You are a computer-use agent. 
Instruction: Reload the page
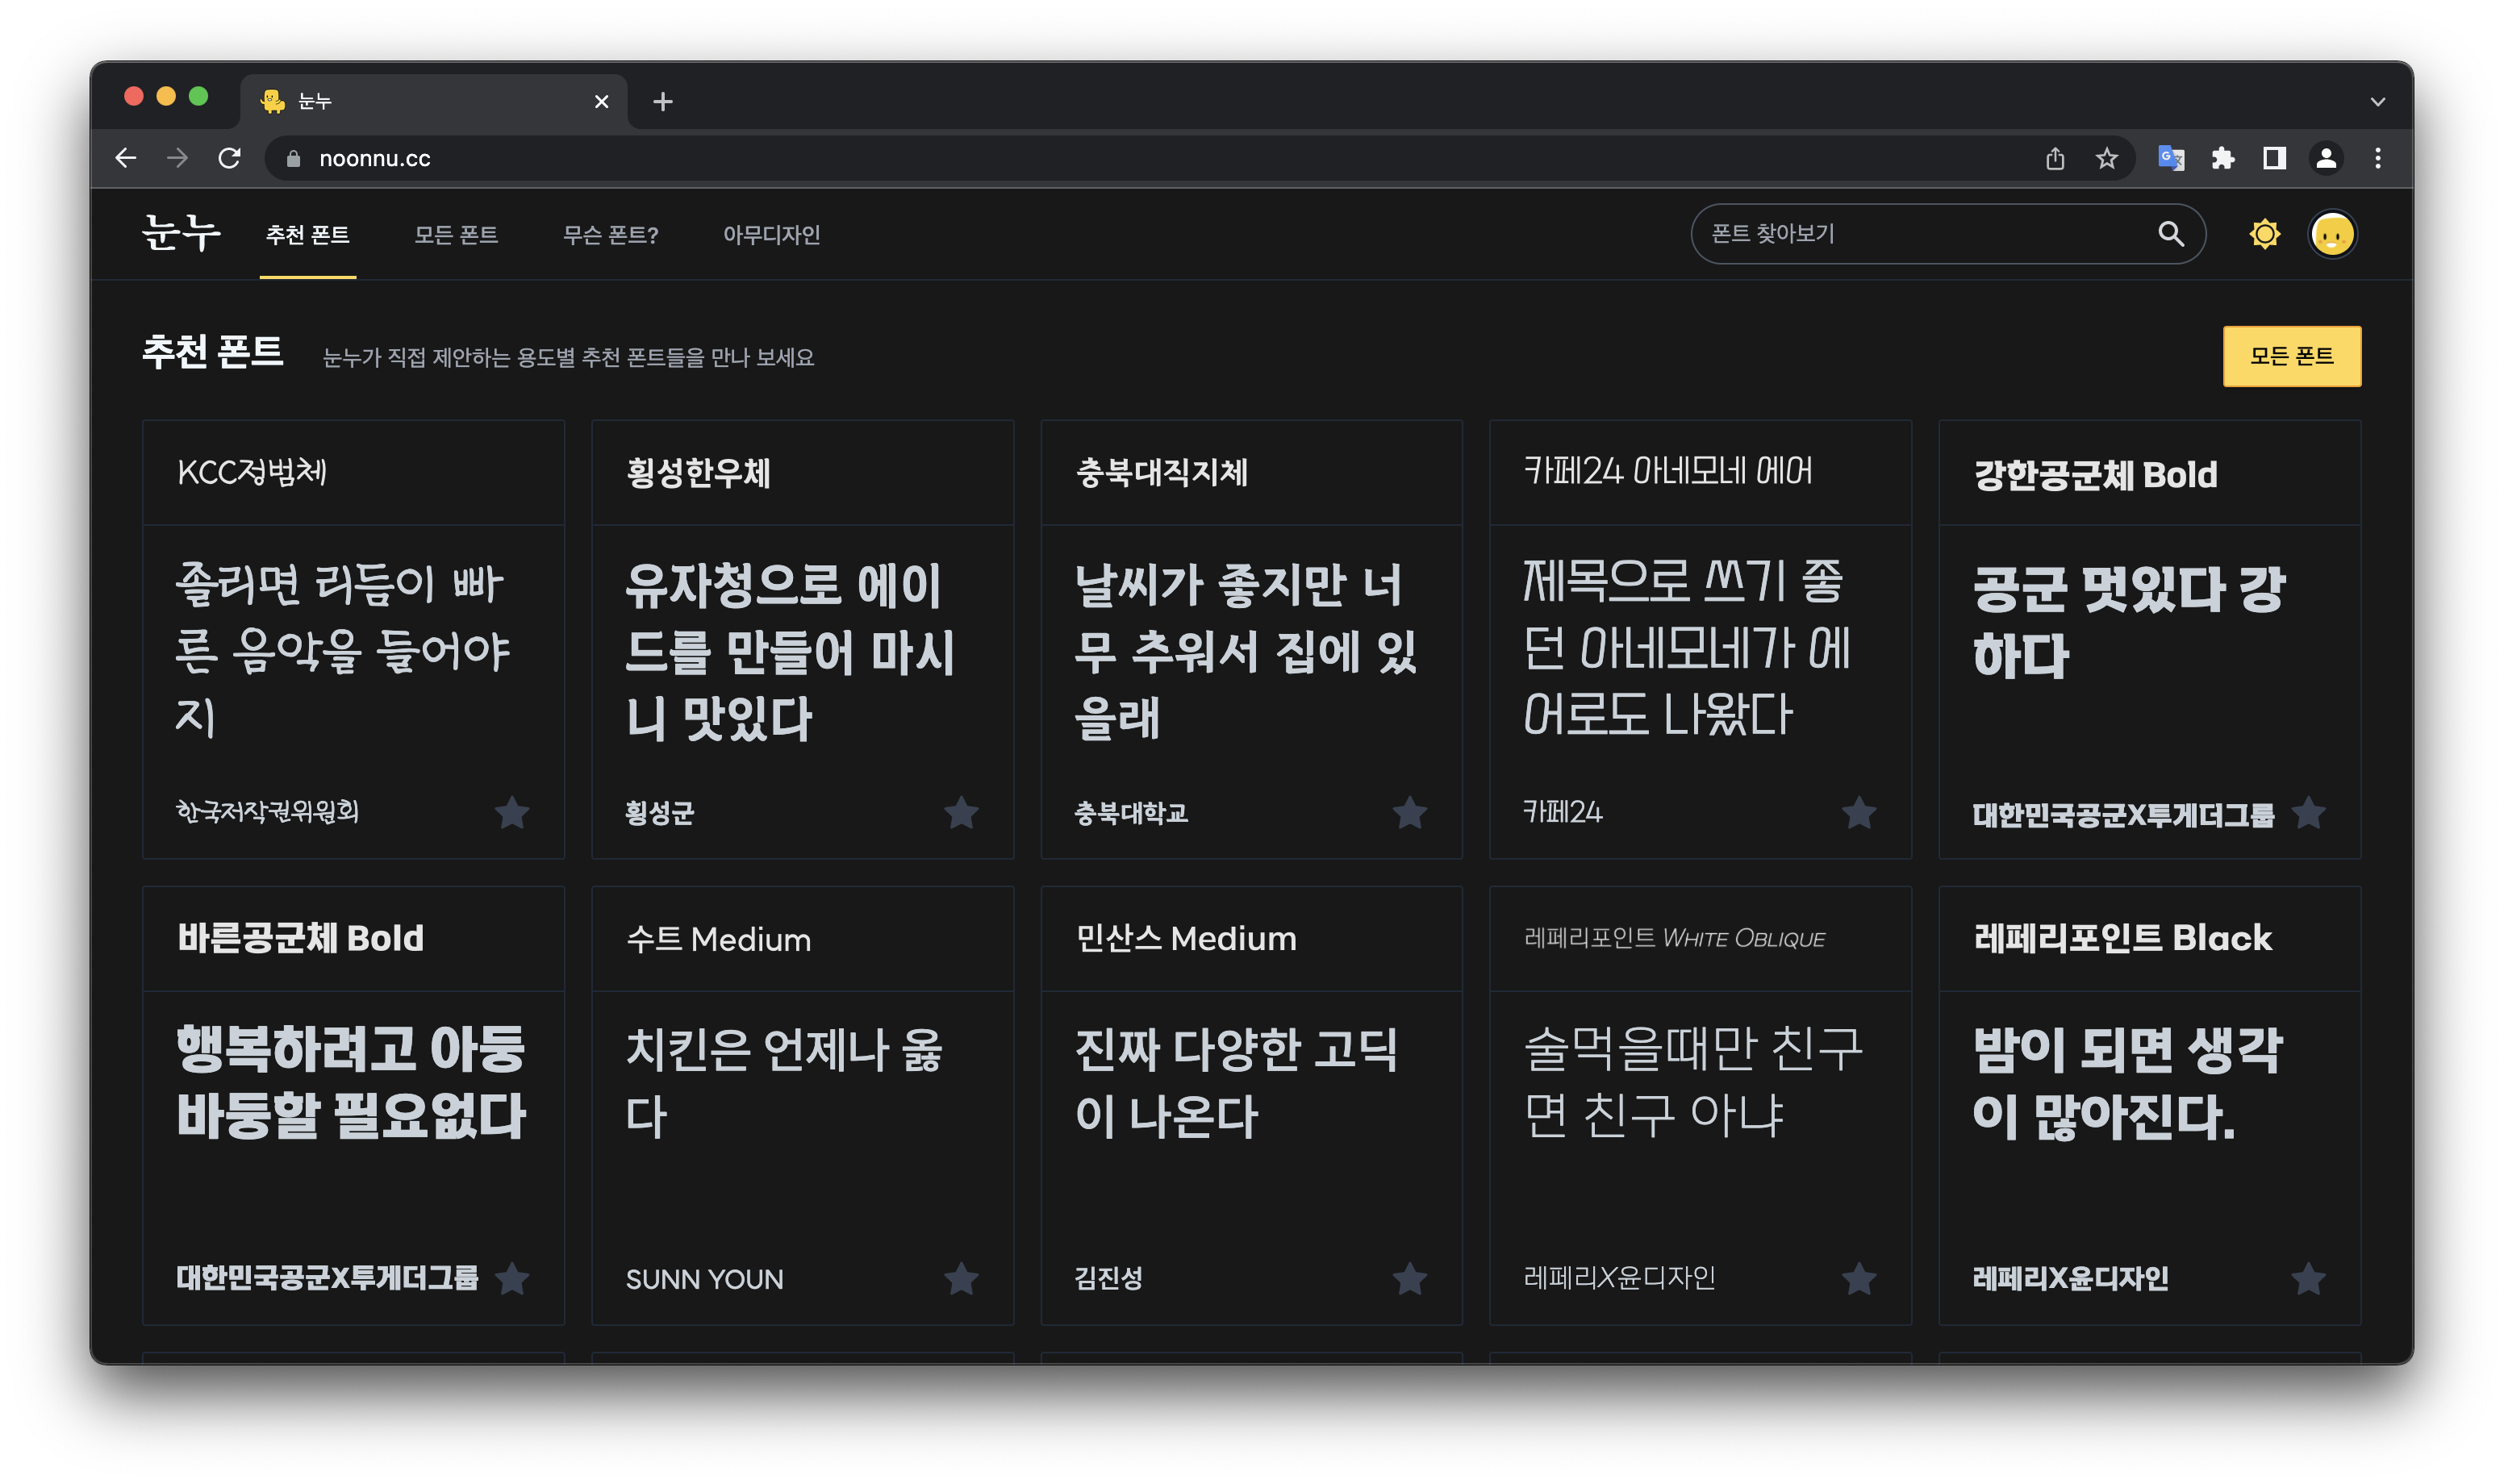click(x=229, y=158)
